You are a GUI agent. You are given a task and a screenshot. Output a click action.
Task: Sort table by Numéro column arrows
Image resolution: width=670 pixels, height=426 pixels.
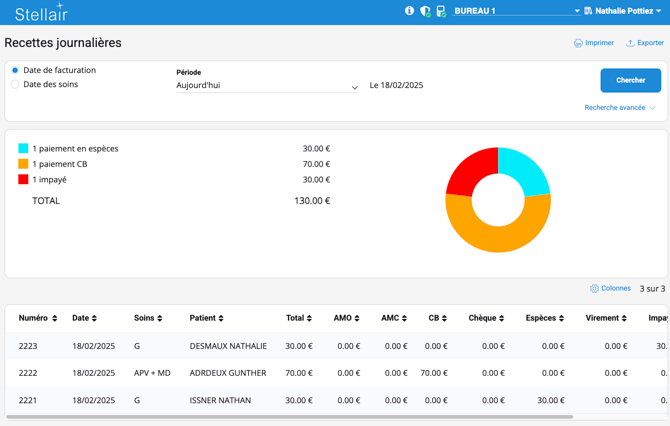(x=55, y=319)
